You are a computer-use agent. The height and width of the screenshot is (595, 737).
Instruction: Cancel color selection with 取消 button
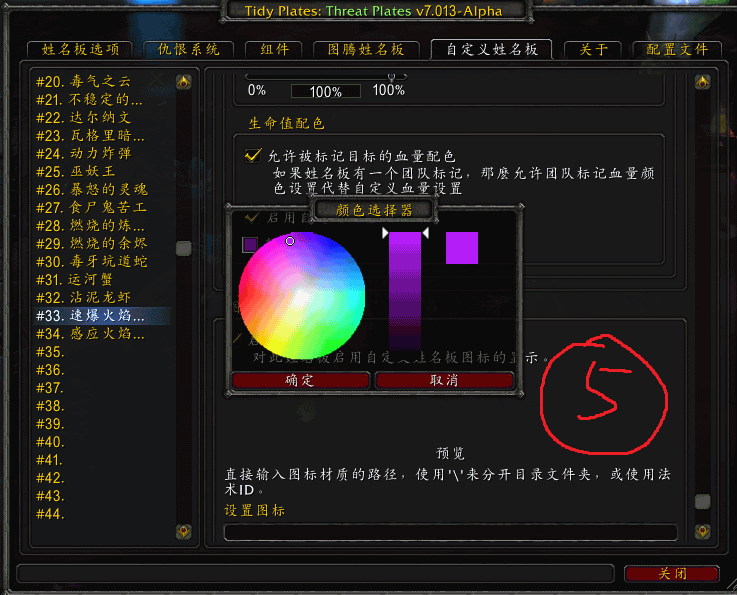tap(444, 380)
